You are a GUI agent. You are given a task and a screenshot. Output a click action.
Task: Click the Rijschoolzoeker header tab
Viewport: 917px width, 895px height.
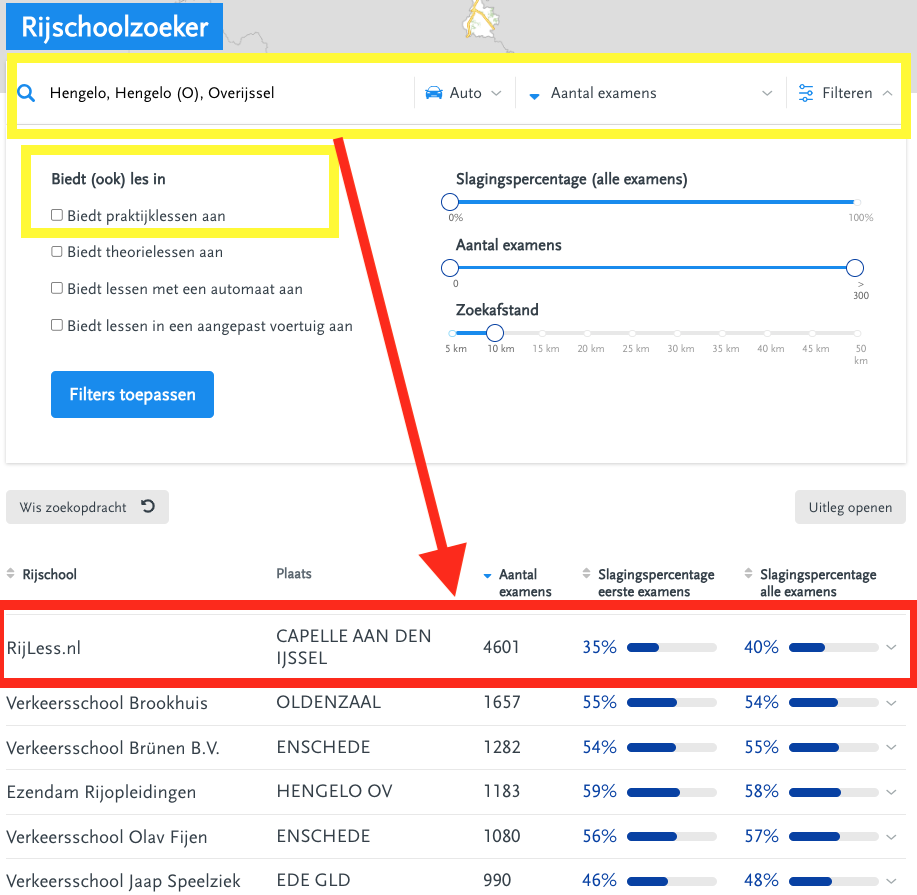[115, 27]
